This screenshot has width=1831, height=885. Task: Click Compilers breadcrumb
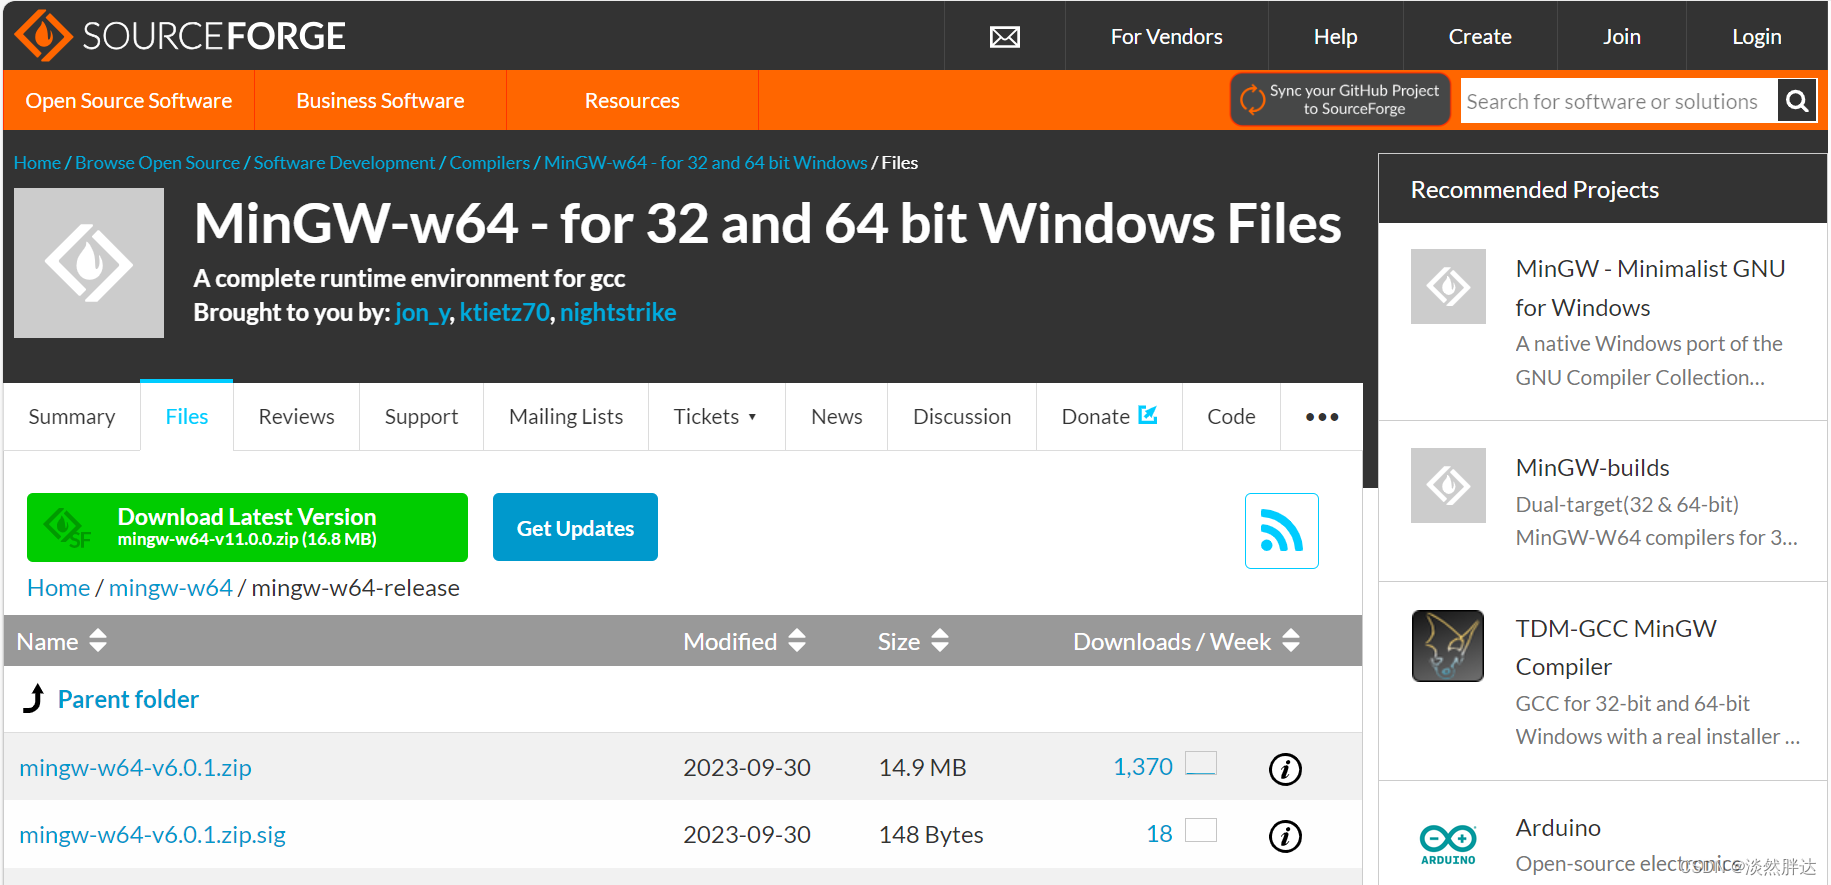[490, 163]
